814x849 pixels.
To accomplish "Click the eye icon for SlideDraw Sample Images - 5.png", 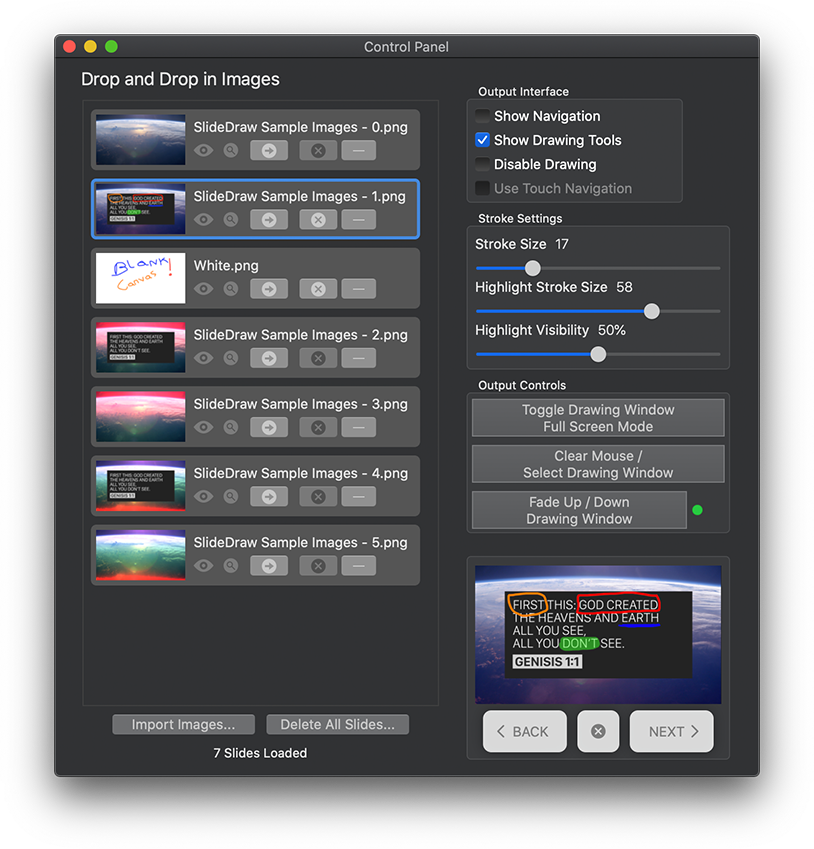I will [x=204, y=566].
